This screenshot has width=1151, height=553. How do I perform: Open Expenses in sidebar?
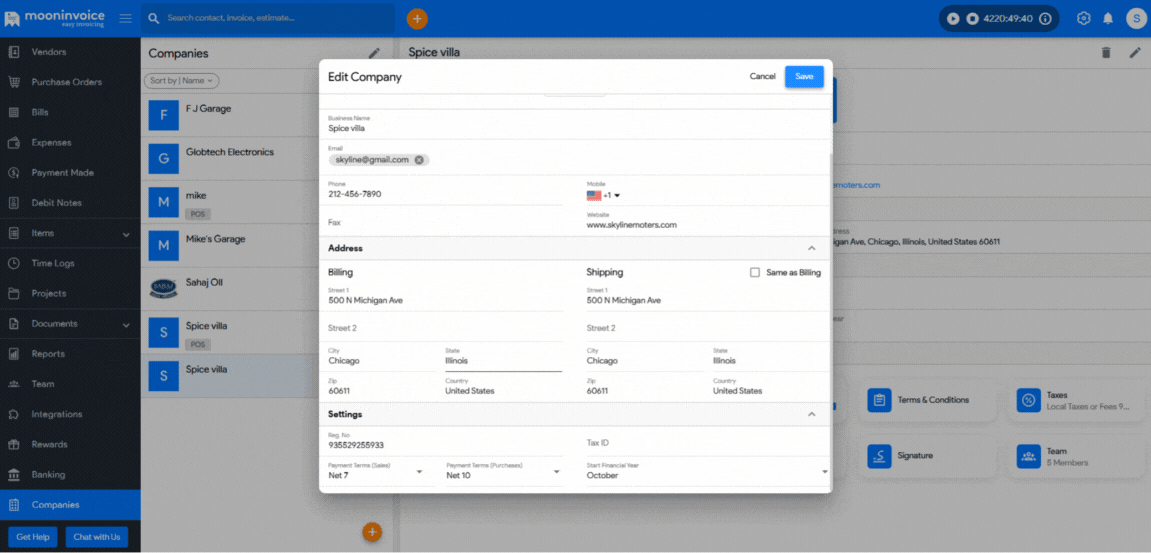tap(70, 142)
